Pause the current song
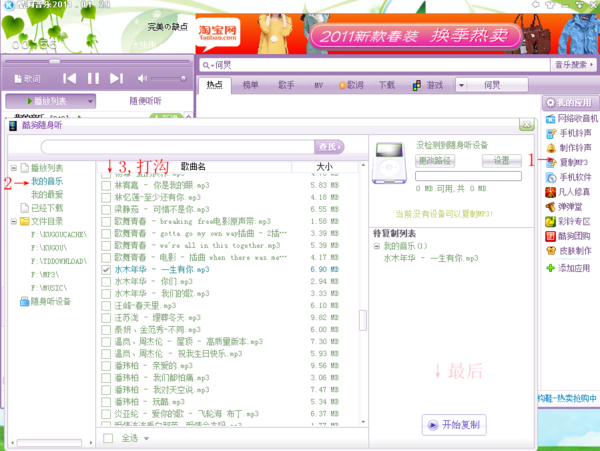 tap(93, 79)
